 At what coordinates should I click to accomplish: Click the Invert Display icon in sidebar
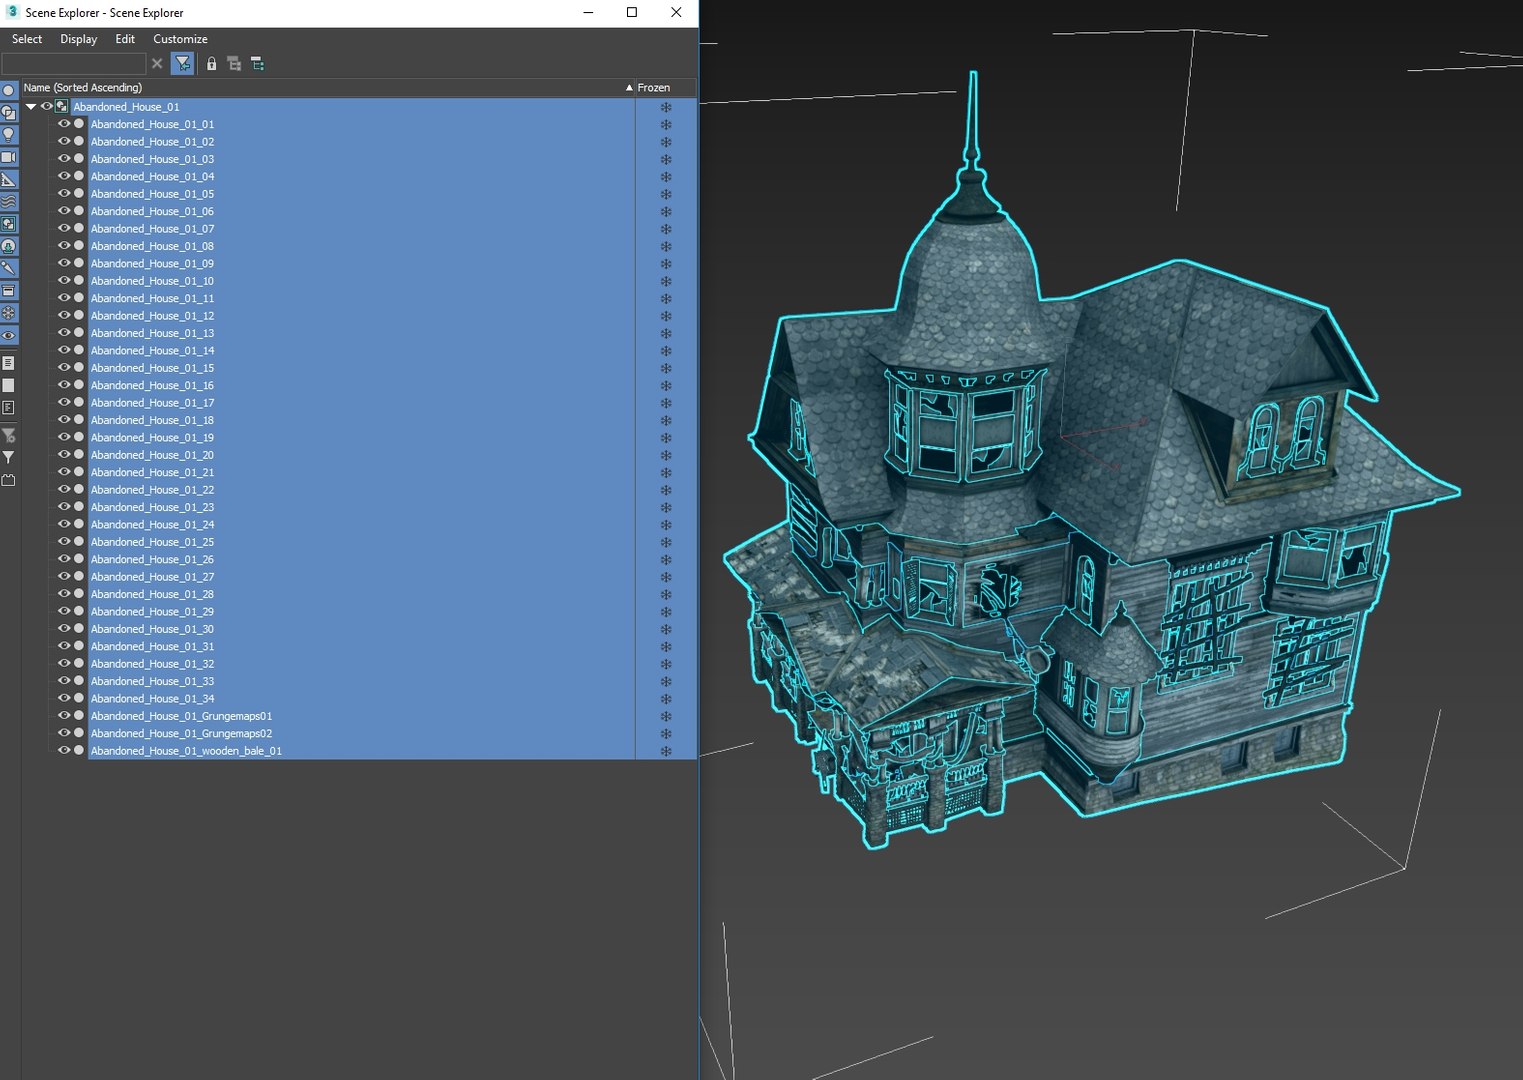[x=9, y=407]
